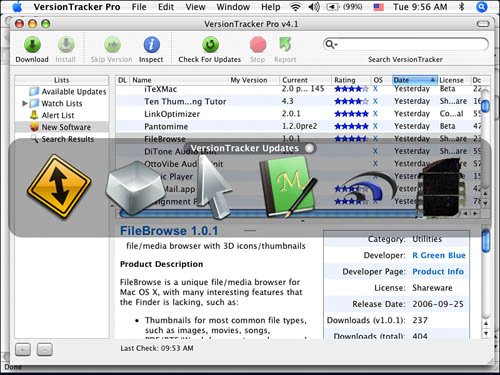The height and width of the screenshot is (375, 500).
Task: Click the Last Check status text
Action: 157,348
